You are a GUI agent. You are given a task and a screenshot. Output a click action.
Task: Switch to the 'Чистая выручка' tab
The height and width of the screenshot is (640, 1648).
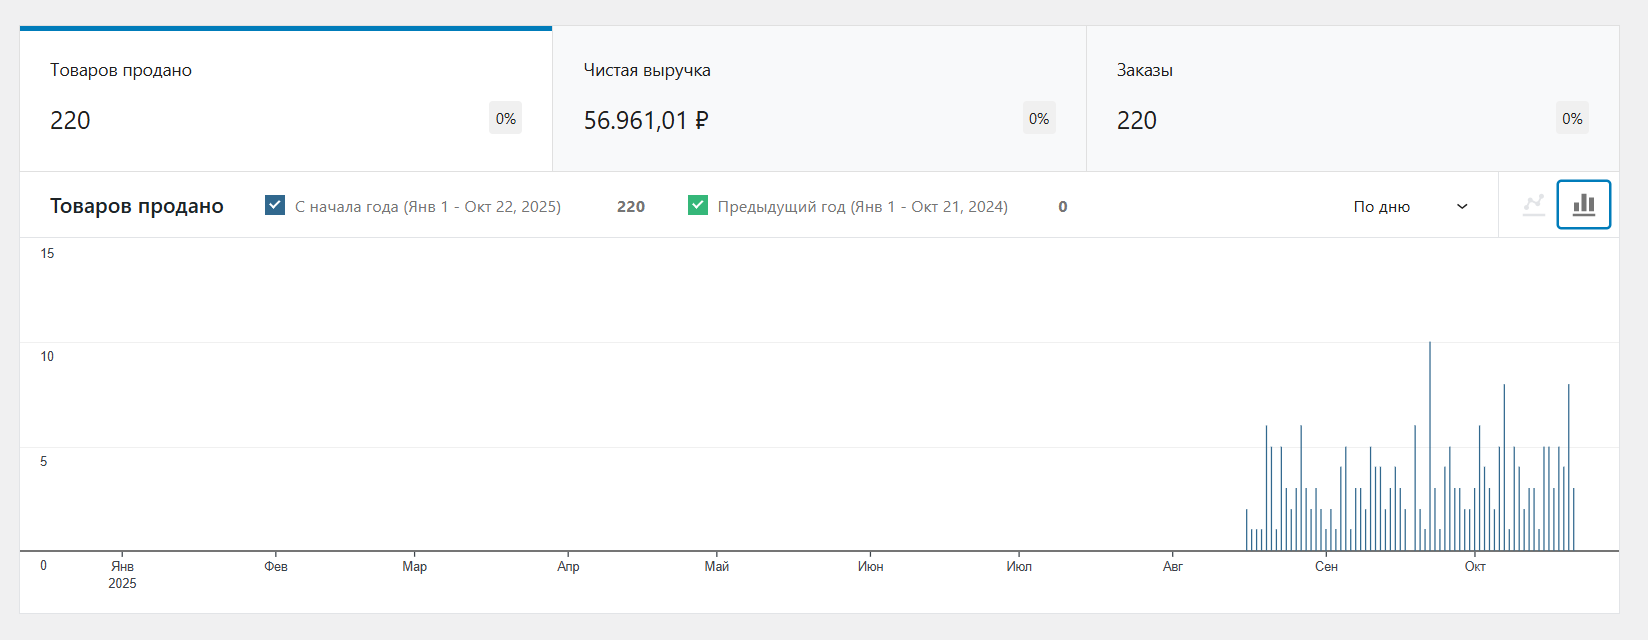818,98
